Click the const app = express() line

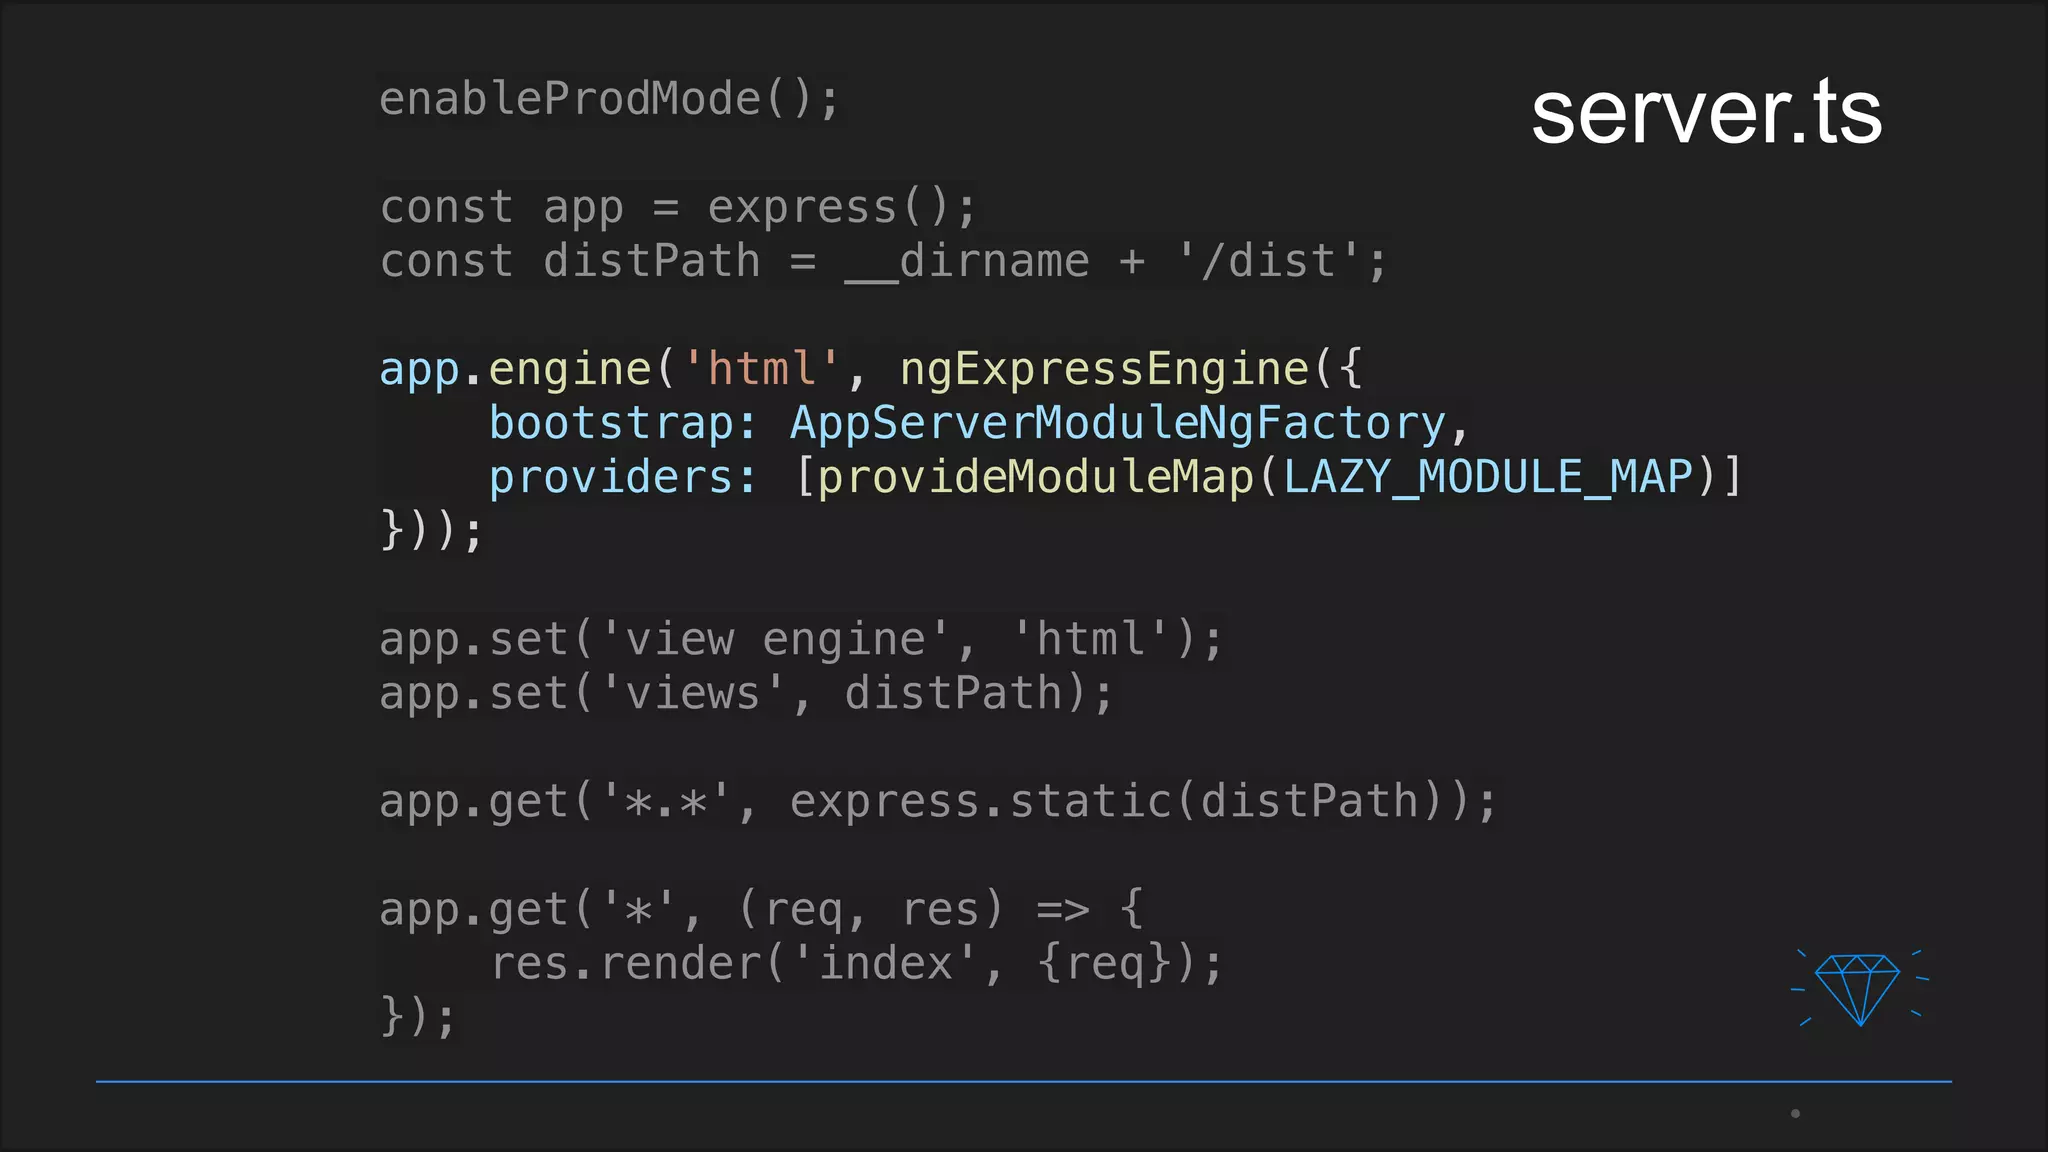[677, 208]
